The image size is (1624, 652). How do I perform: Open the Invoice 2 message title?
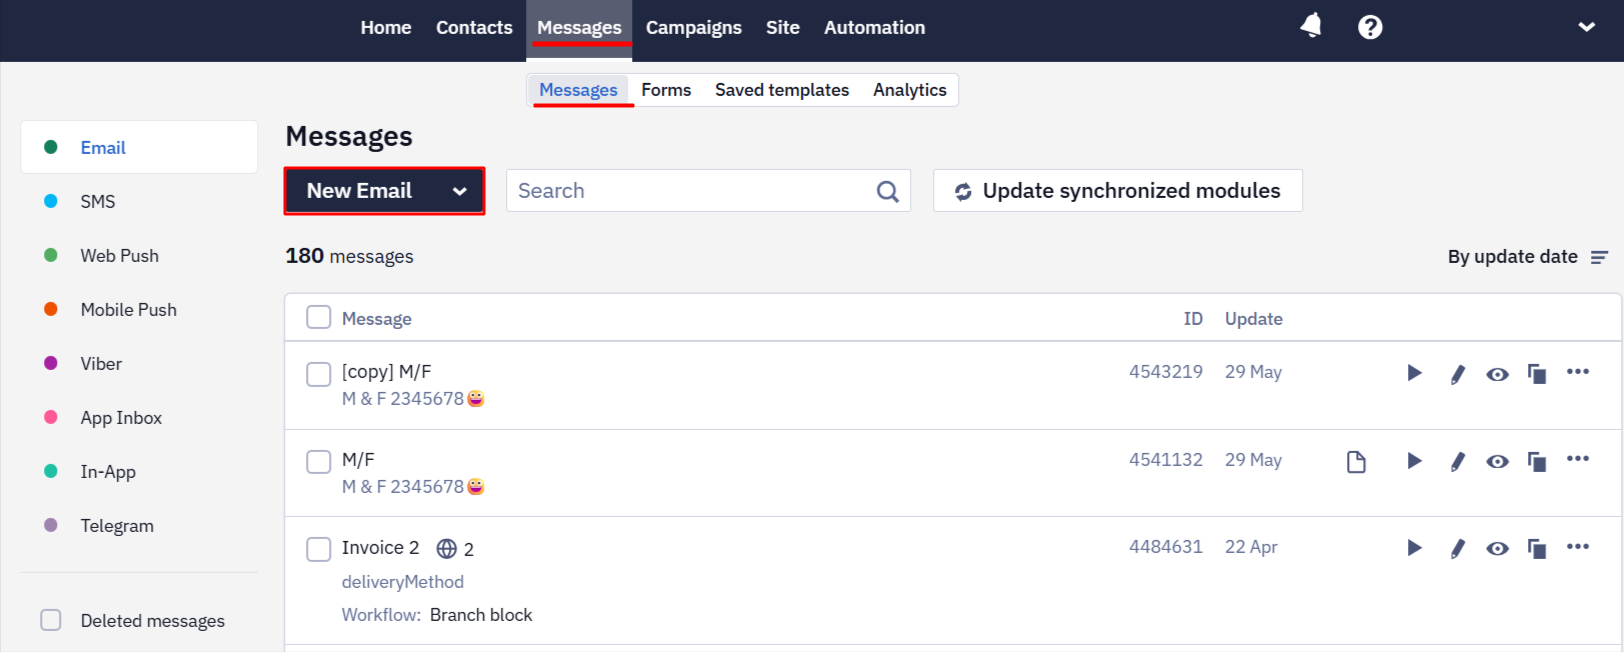(x=380, y=547)
